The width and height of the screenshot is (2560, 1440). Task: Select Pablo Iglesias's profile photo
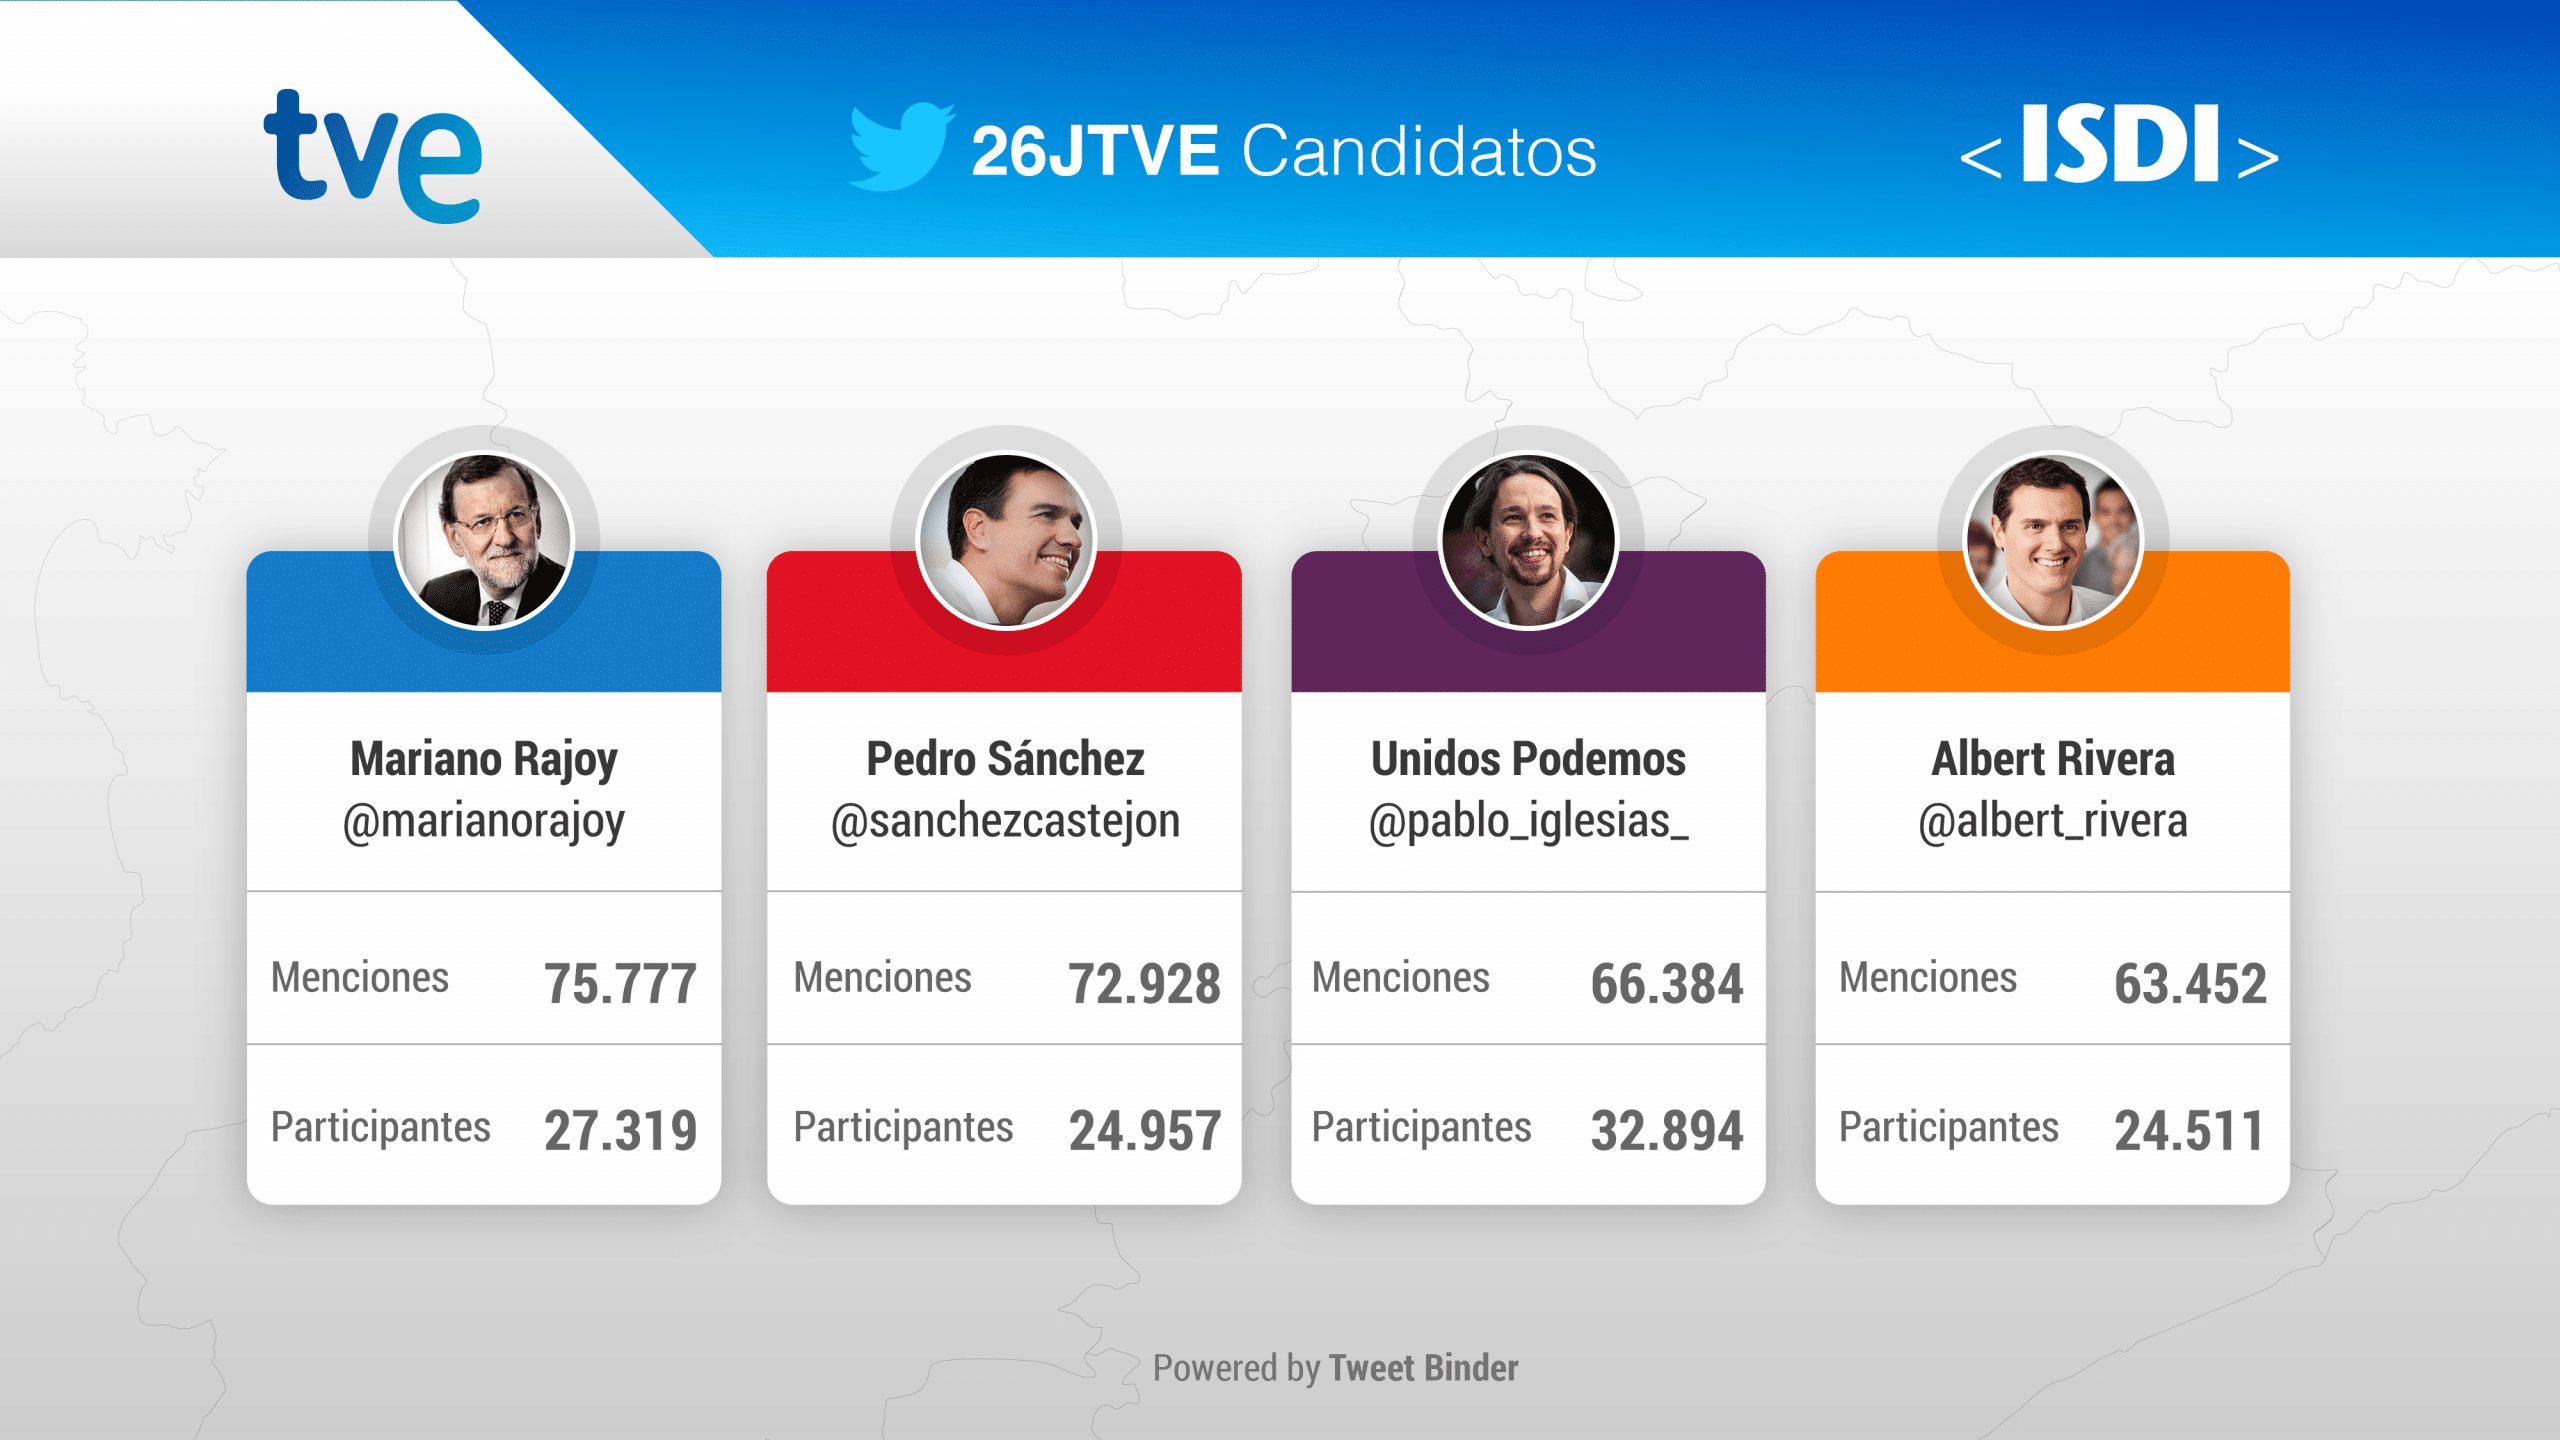click(1528, 541)
